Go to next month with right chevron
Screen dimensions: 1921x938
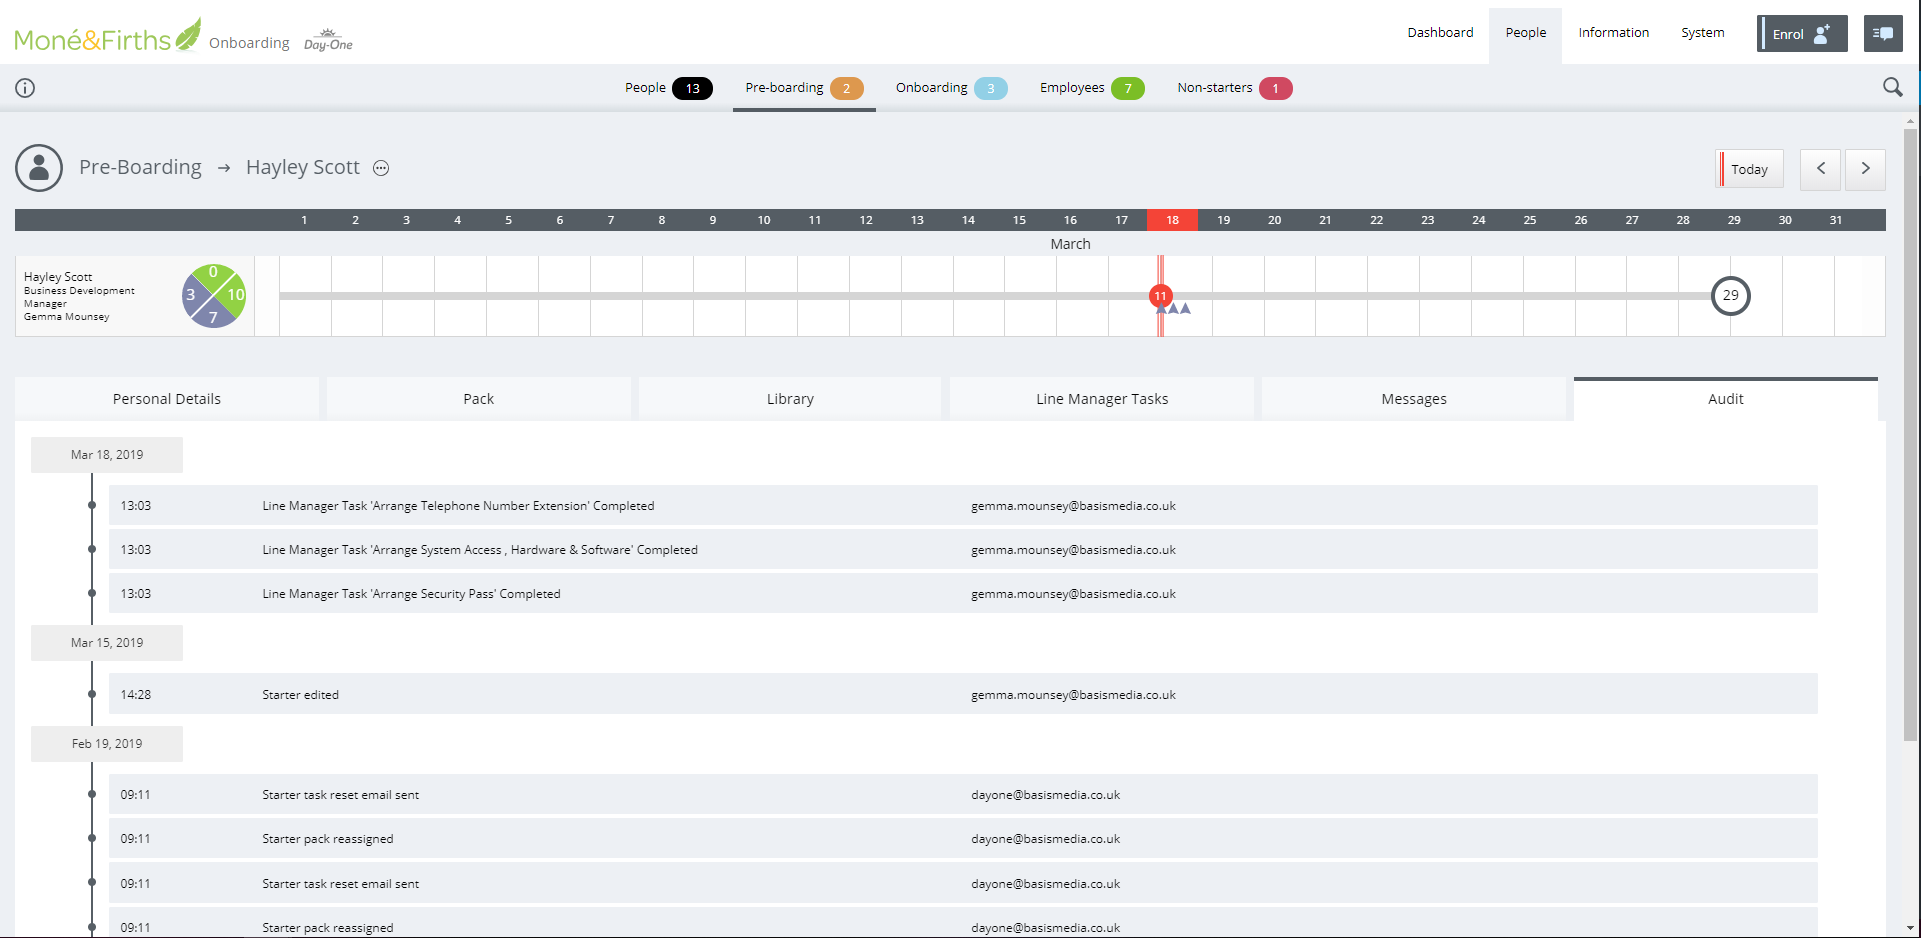pyautogui.click(x=1865, y=169)
